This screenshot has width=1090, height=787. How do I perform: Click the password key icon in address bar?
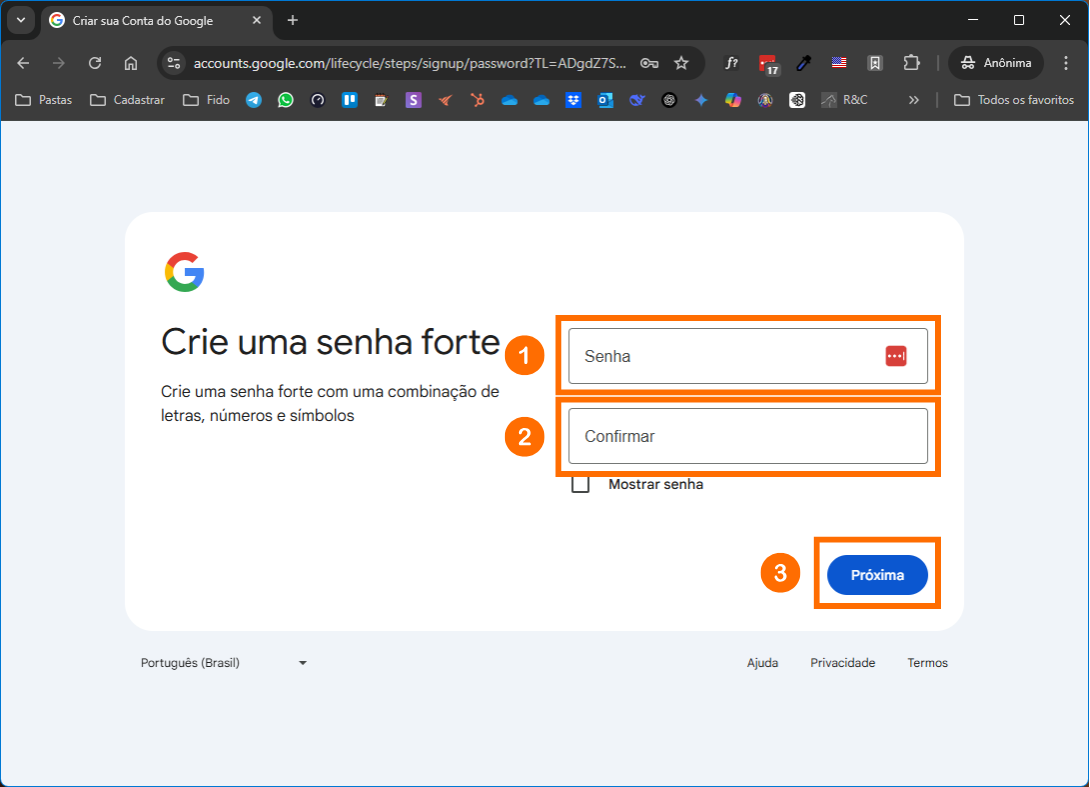[649, 63]
